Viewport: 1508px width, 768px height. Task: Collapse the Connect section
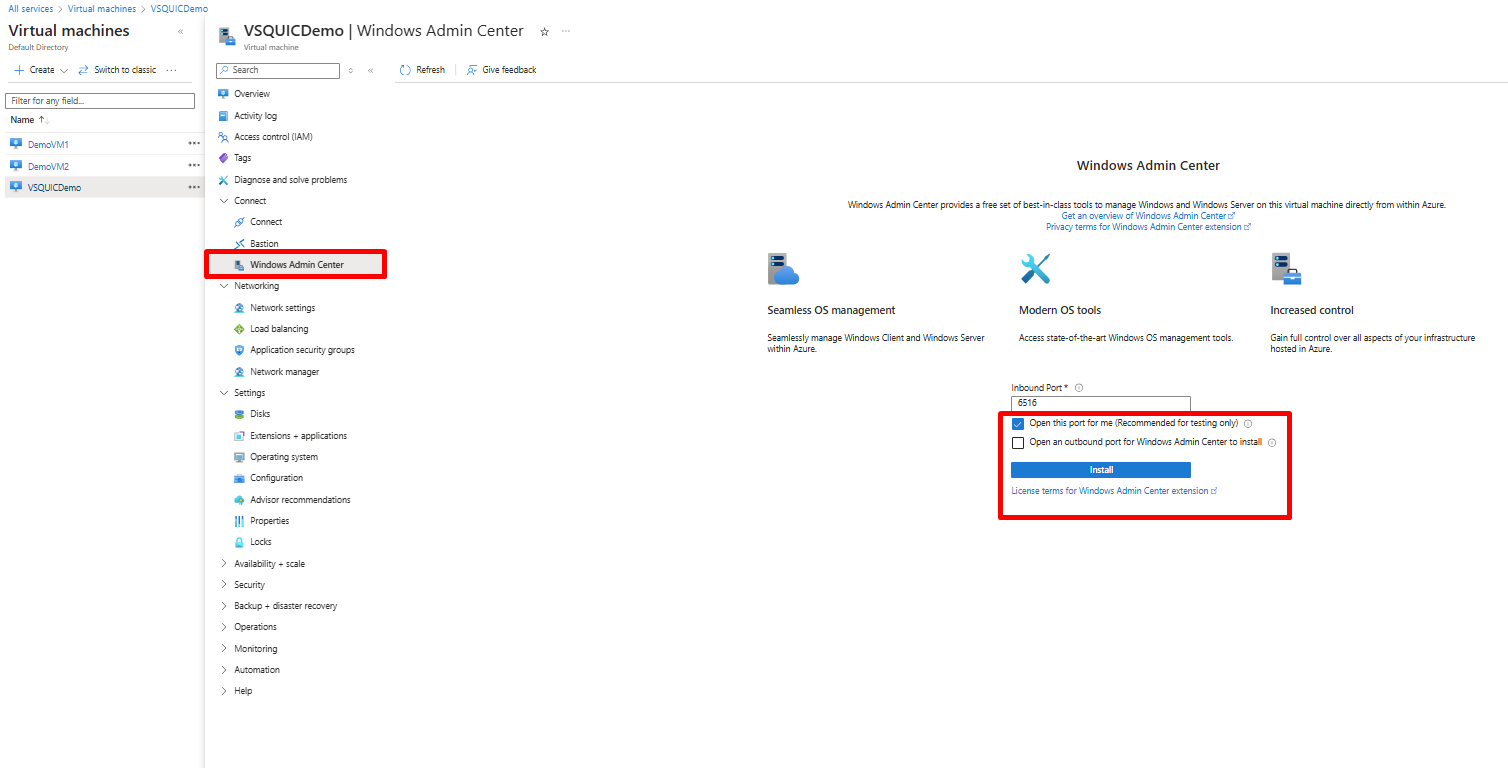click(x=223, y=201)
